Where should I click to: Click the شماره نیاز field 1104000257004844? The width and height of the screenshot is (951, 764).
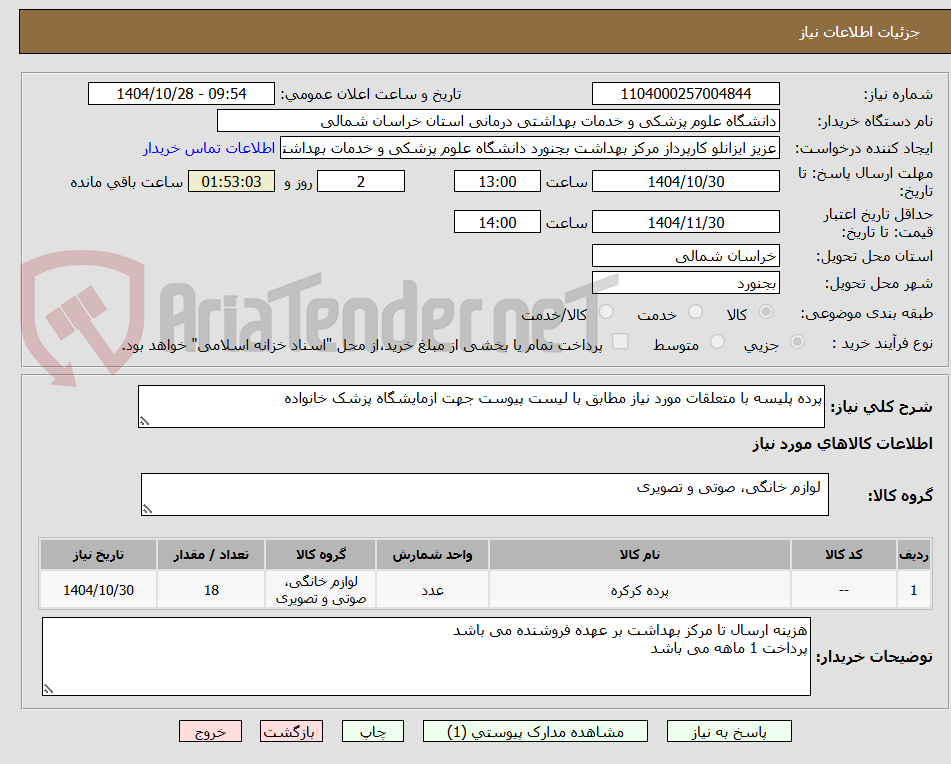[x=685, y=94]
